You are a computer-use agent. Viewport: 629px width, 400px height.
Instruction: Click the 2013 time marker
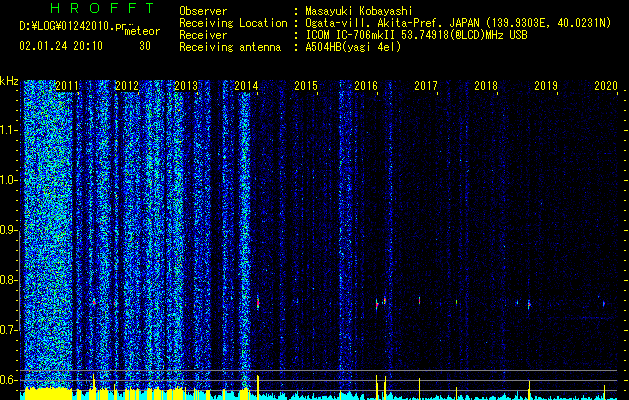187,85
